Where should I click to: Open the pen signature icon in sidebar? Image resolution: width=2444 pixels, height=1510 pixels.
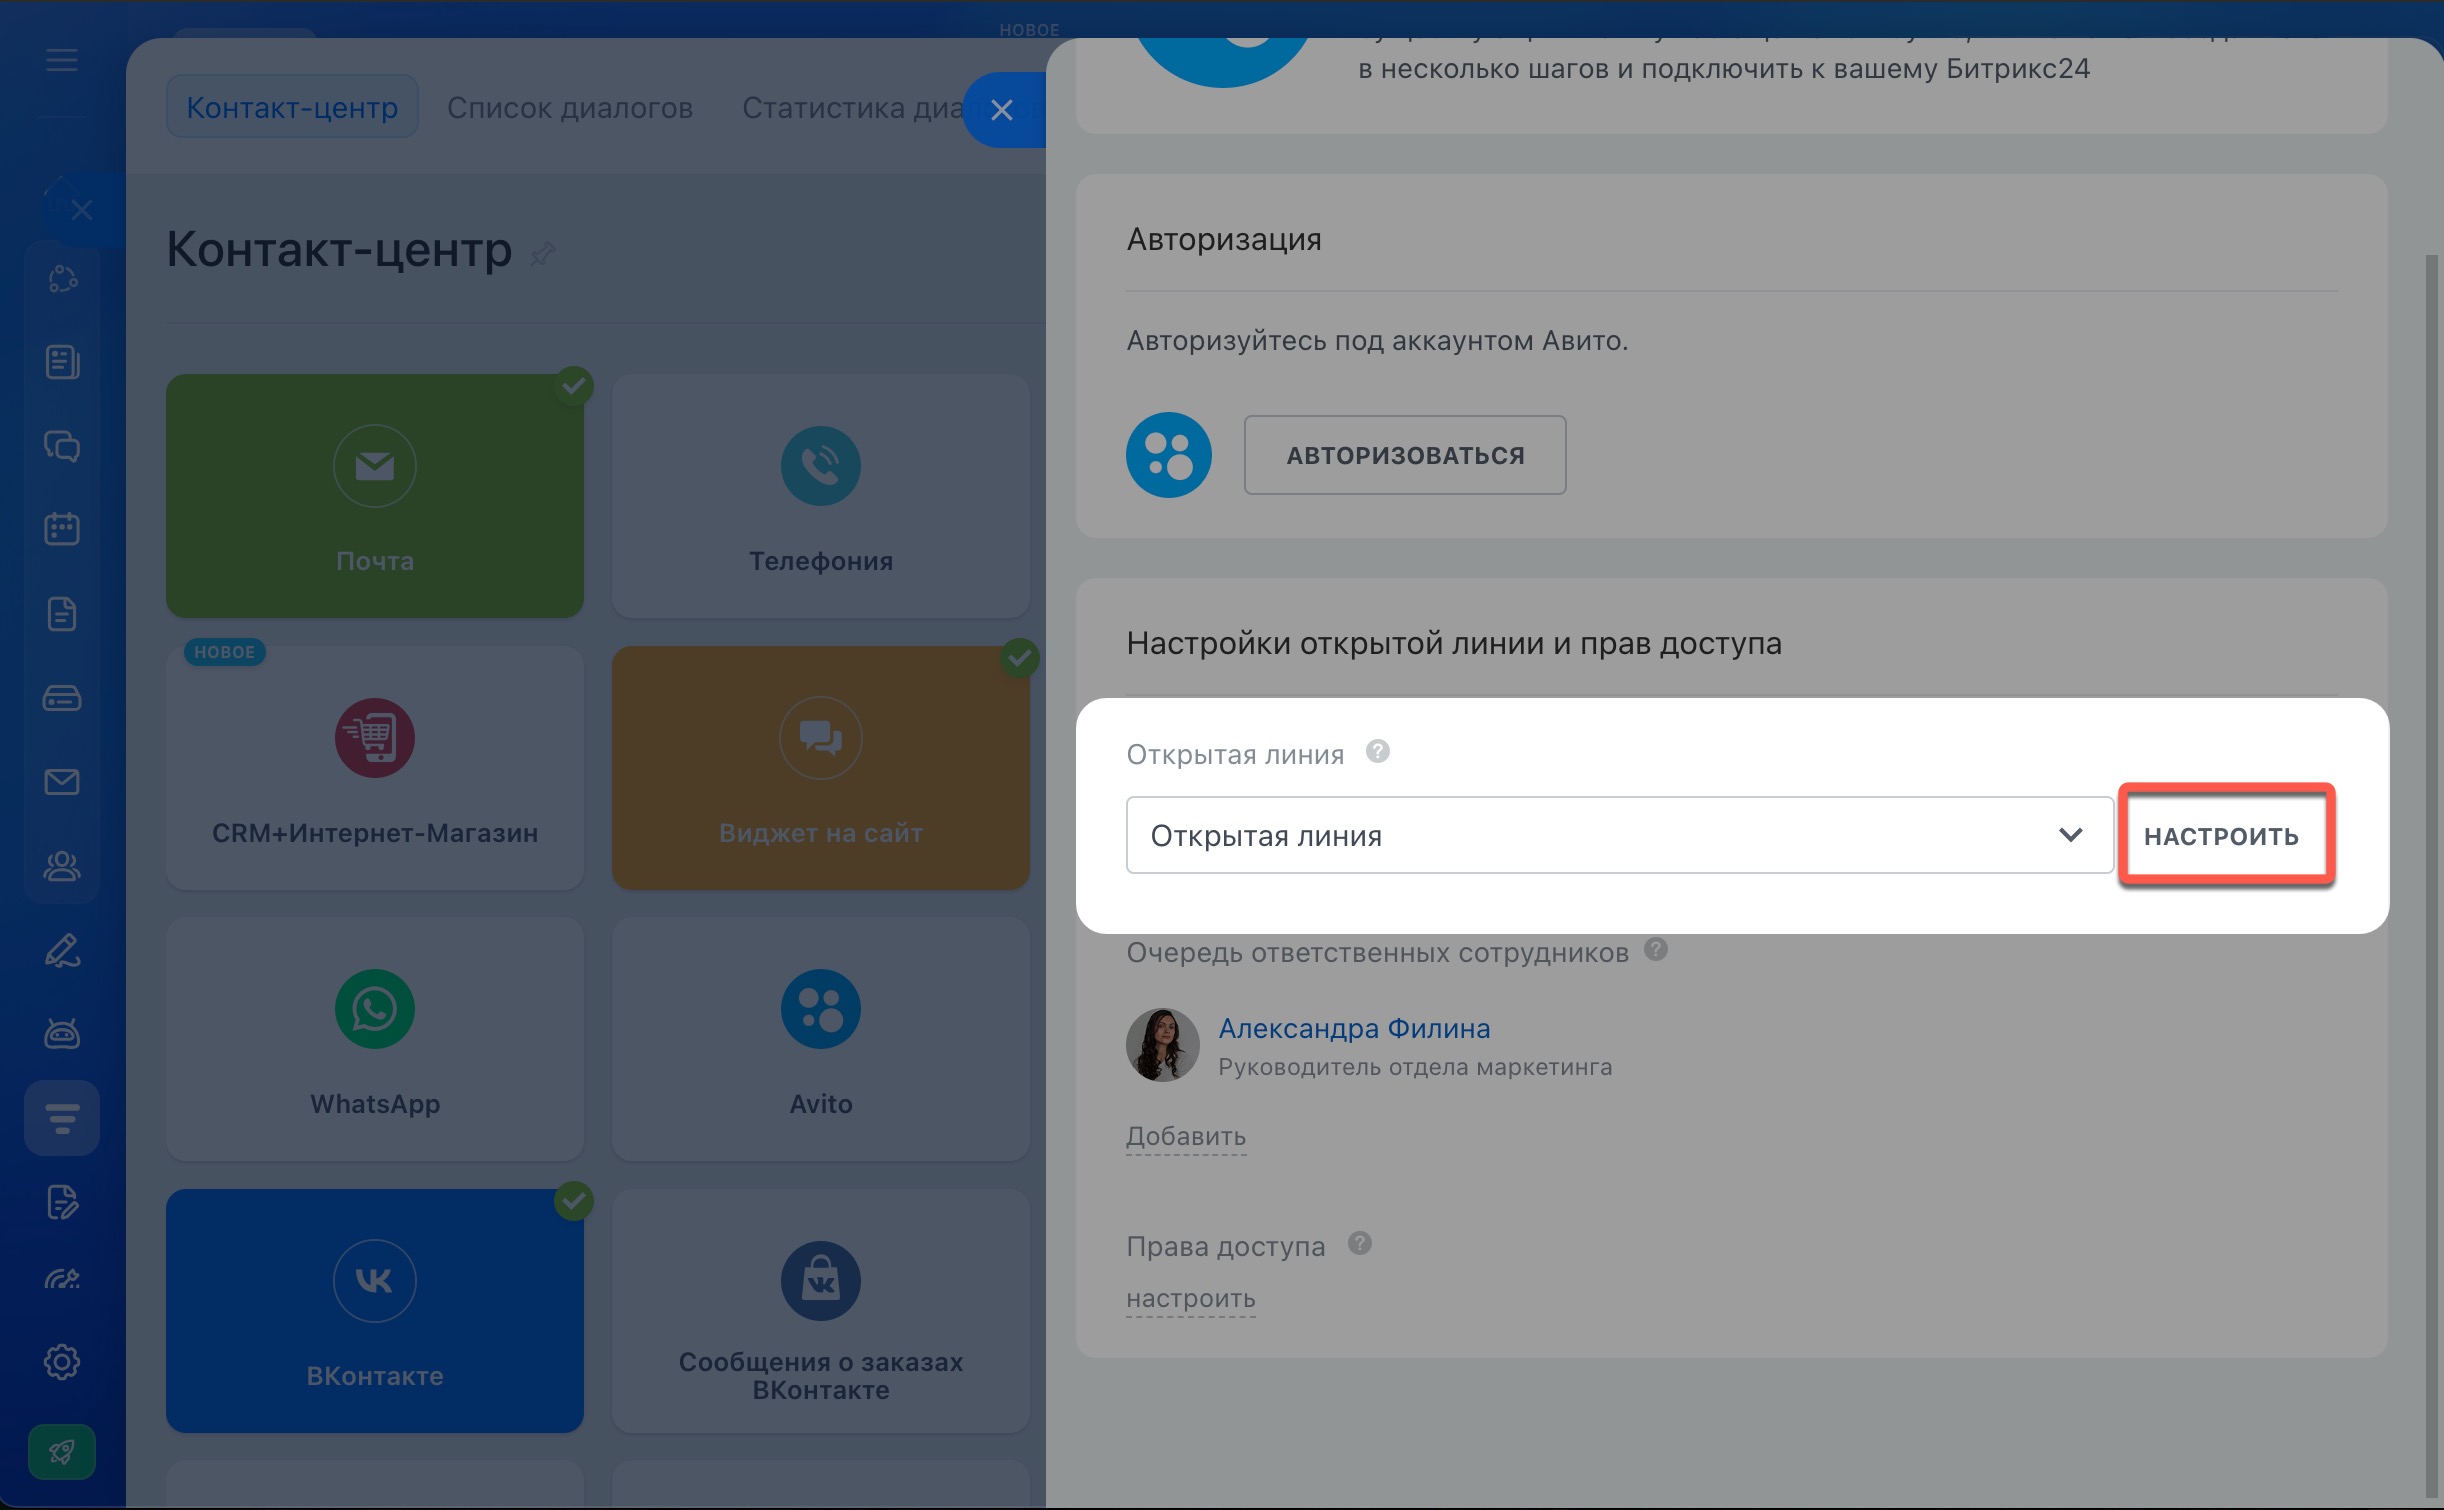(x=62, y=950)
